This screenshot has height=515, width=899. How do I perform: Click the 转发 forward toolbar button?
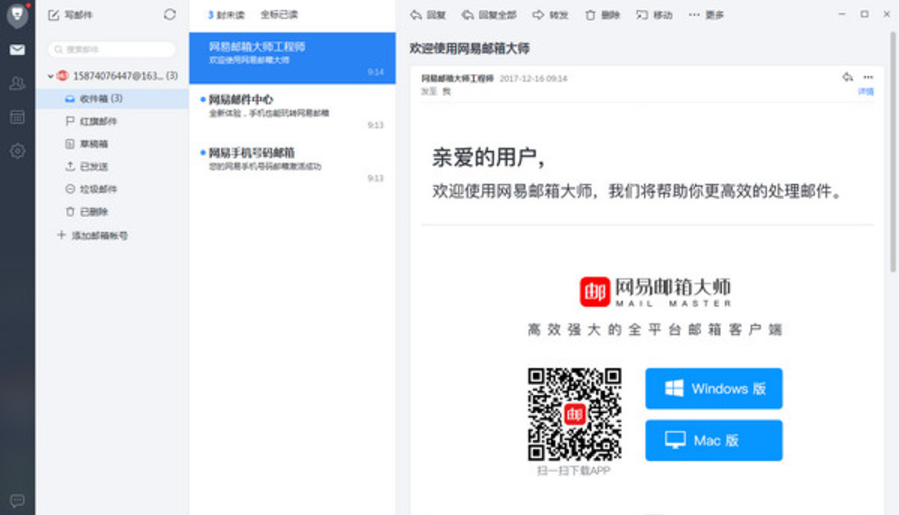click(x=550, y=15)
